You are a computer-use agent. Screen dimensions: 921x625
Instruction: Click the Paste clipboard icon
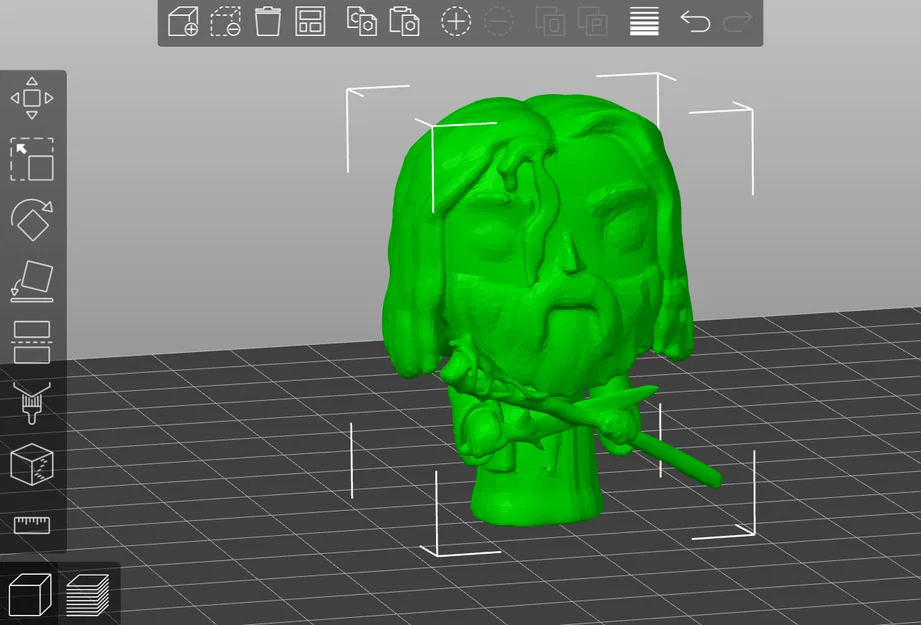(x=404, y=22)
